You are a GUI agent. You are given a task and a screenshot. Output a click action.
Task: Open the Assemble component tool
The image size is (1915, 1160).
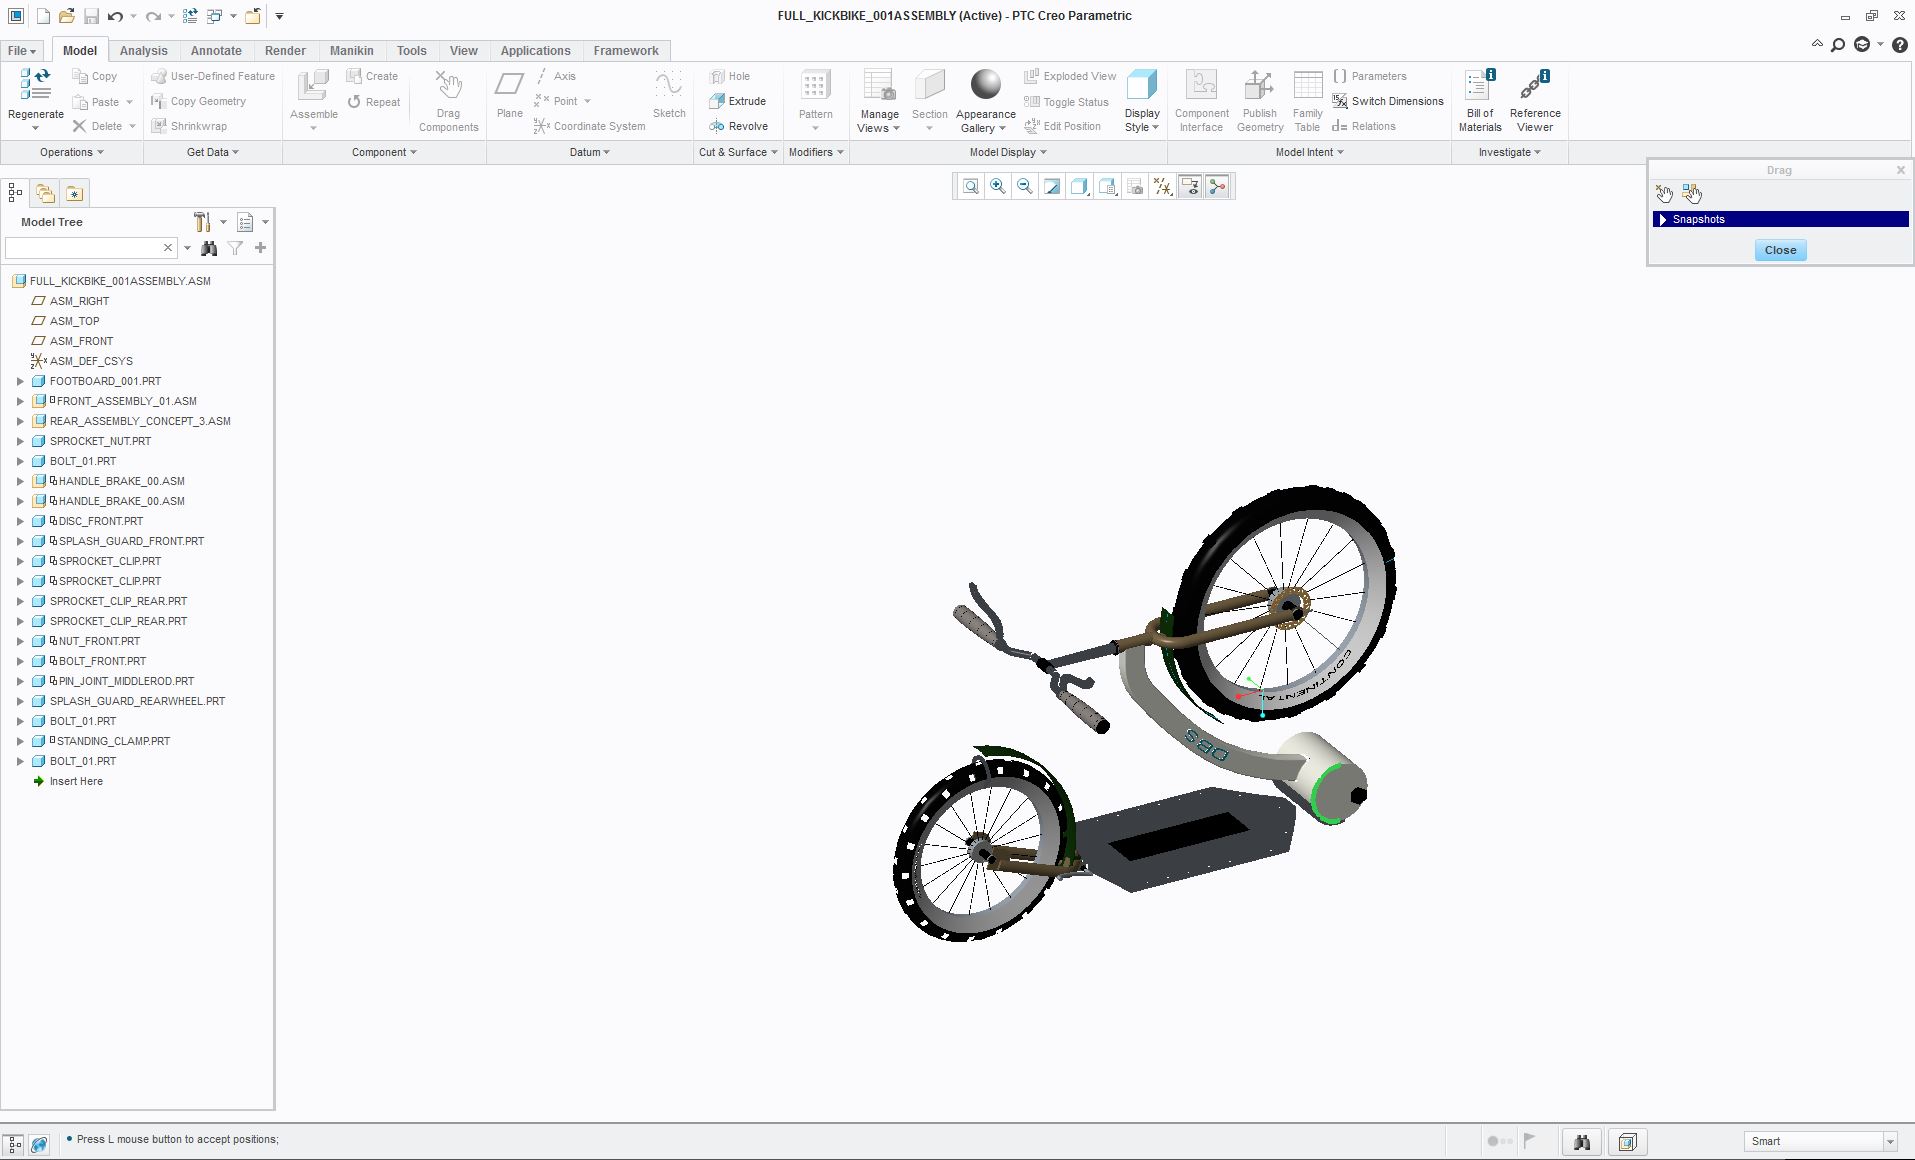[313, 87]
